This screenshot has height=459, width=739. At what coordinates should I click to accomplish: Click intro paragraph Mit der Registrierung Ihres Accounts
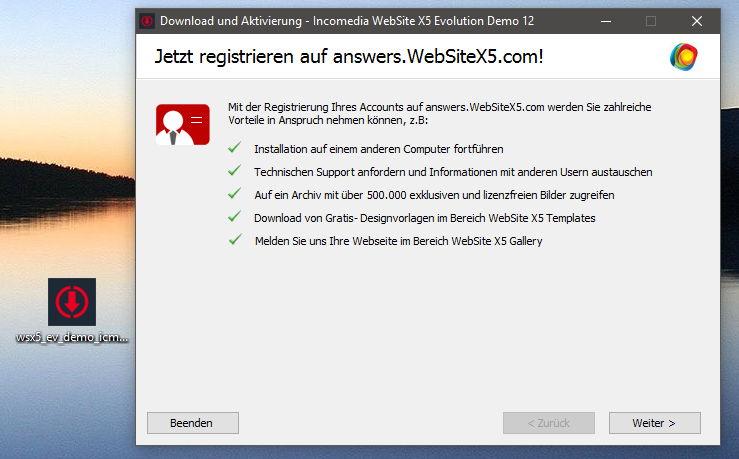440,114
